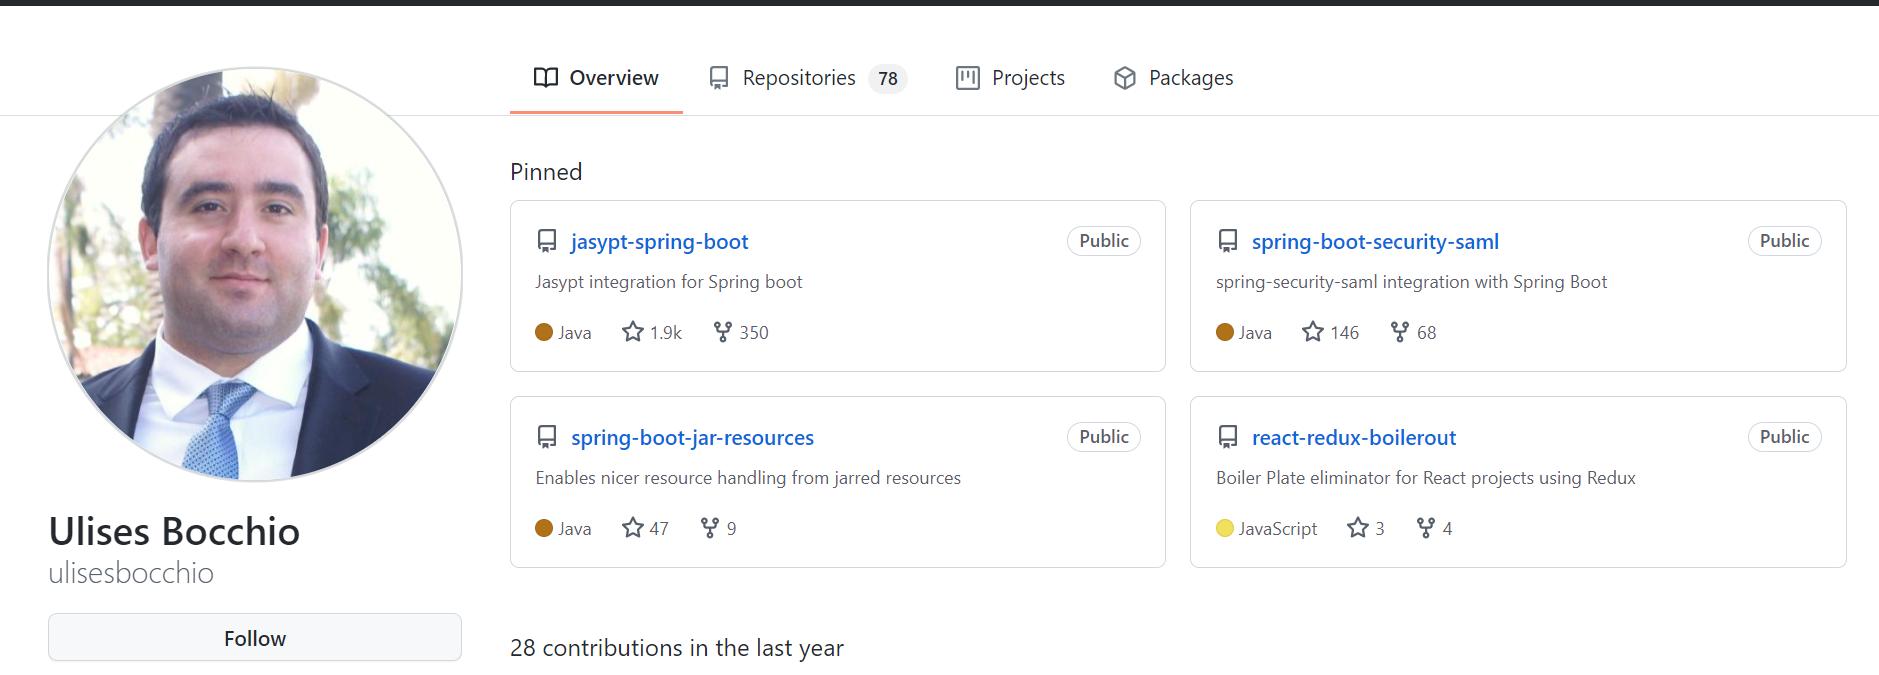Click star icon on spring-boot-security-saml card
Viewport: 1879px width, 675px height.
pos(1312,332)
